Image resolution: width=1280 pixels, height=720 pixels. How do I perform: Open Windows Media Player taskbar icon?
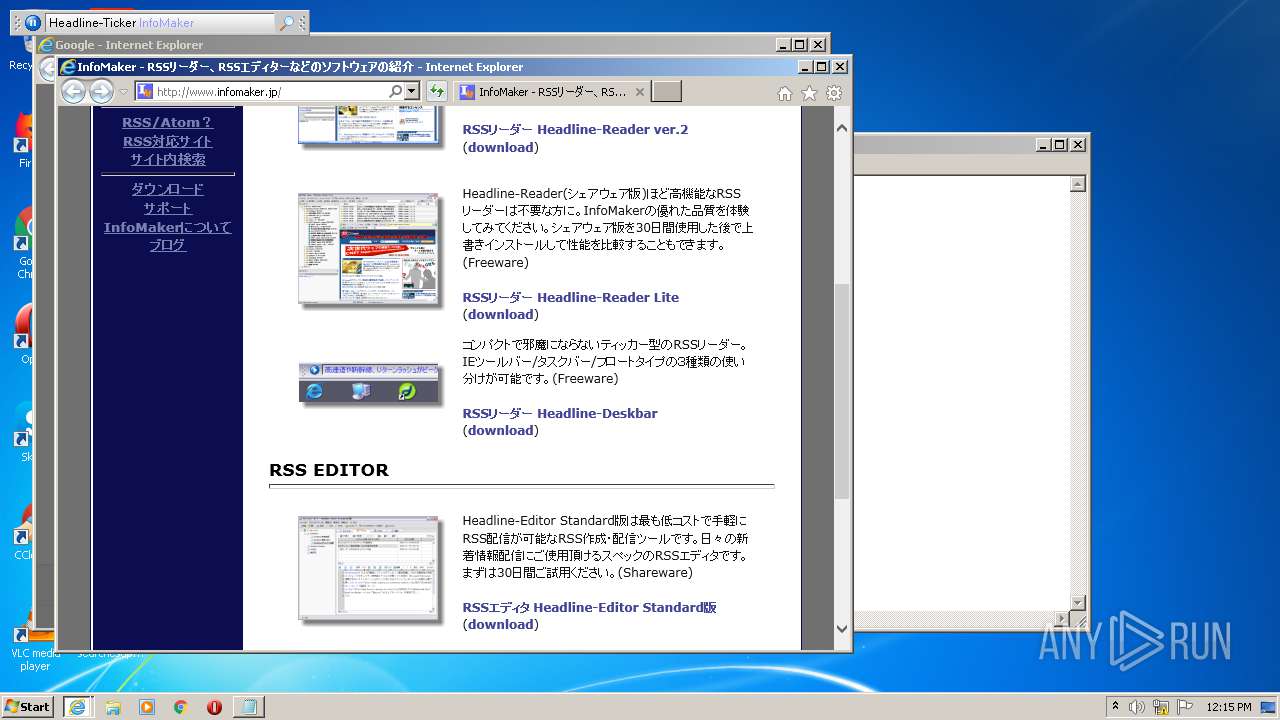pos(147,707)
